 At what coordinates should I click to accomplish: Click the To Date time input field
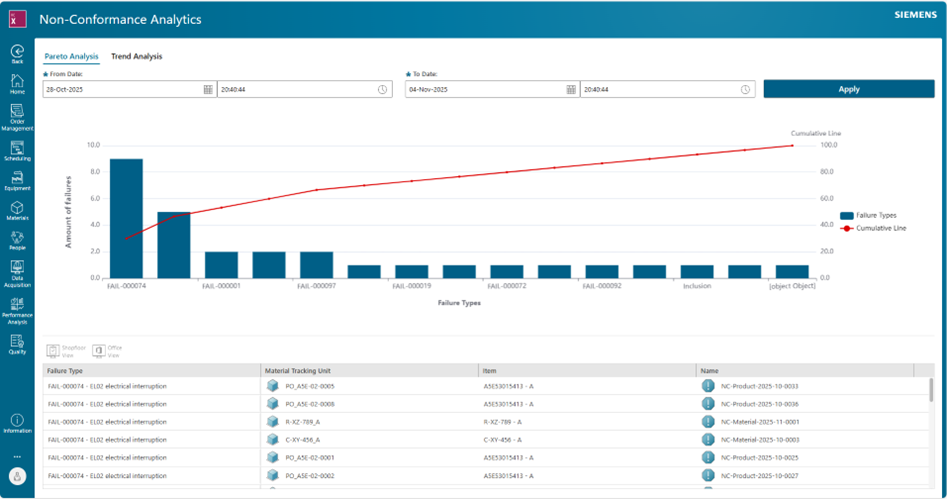click(658, 89)
